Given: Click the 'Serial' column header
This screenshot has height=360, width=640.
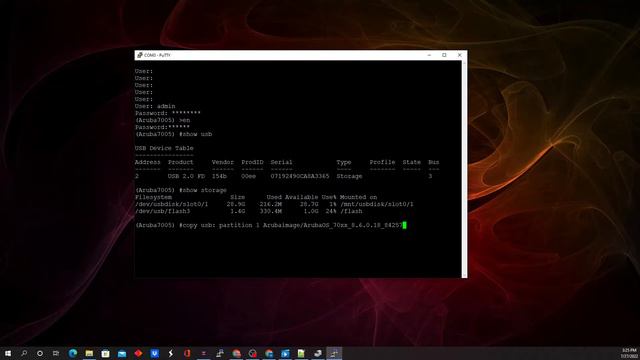Looking at the screenshot, I should point(281,162).
